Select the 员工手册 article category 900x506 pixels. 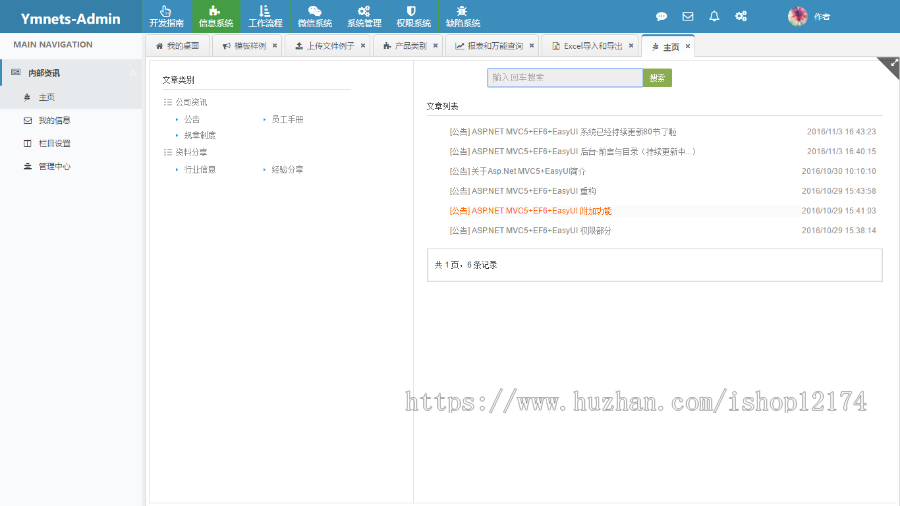point(287,119)
